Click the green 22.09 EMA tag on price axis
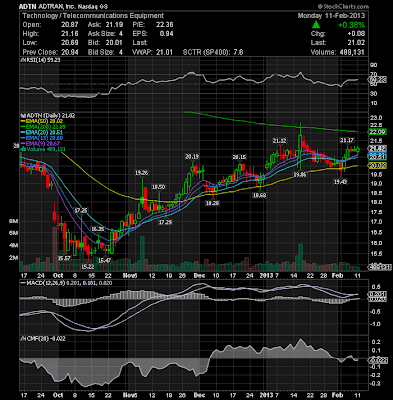393x400 pixels. pos(377,132)
